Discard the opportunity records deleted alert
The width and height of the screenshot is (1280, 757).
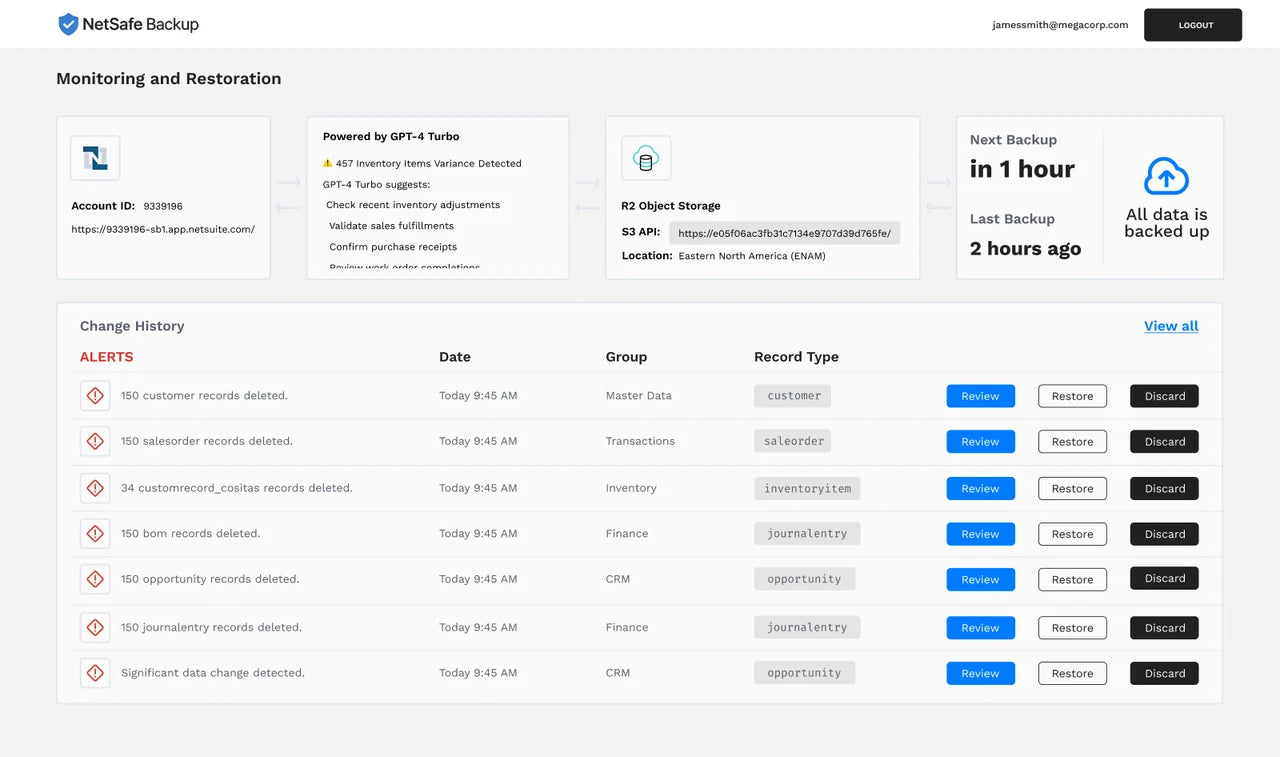click(x=1164, y=578)
